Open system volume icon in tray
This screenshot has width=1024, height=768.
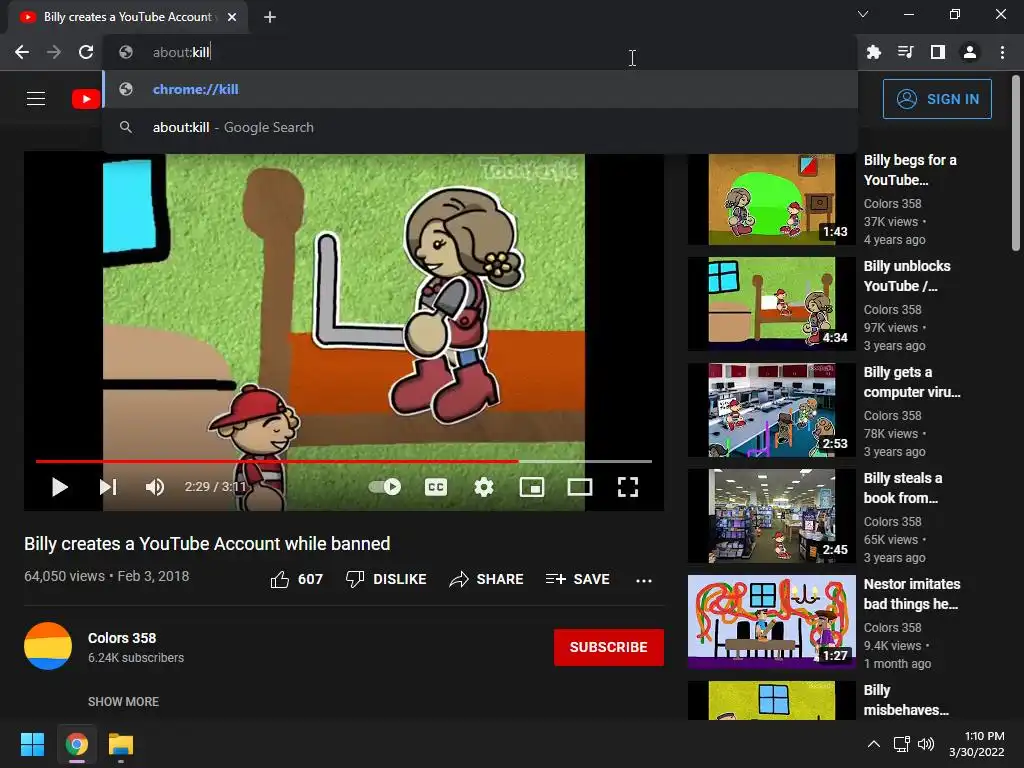click(x=926, y=744)
